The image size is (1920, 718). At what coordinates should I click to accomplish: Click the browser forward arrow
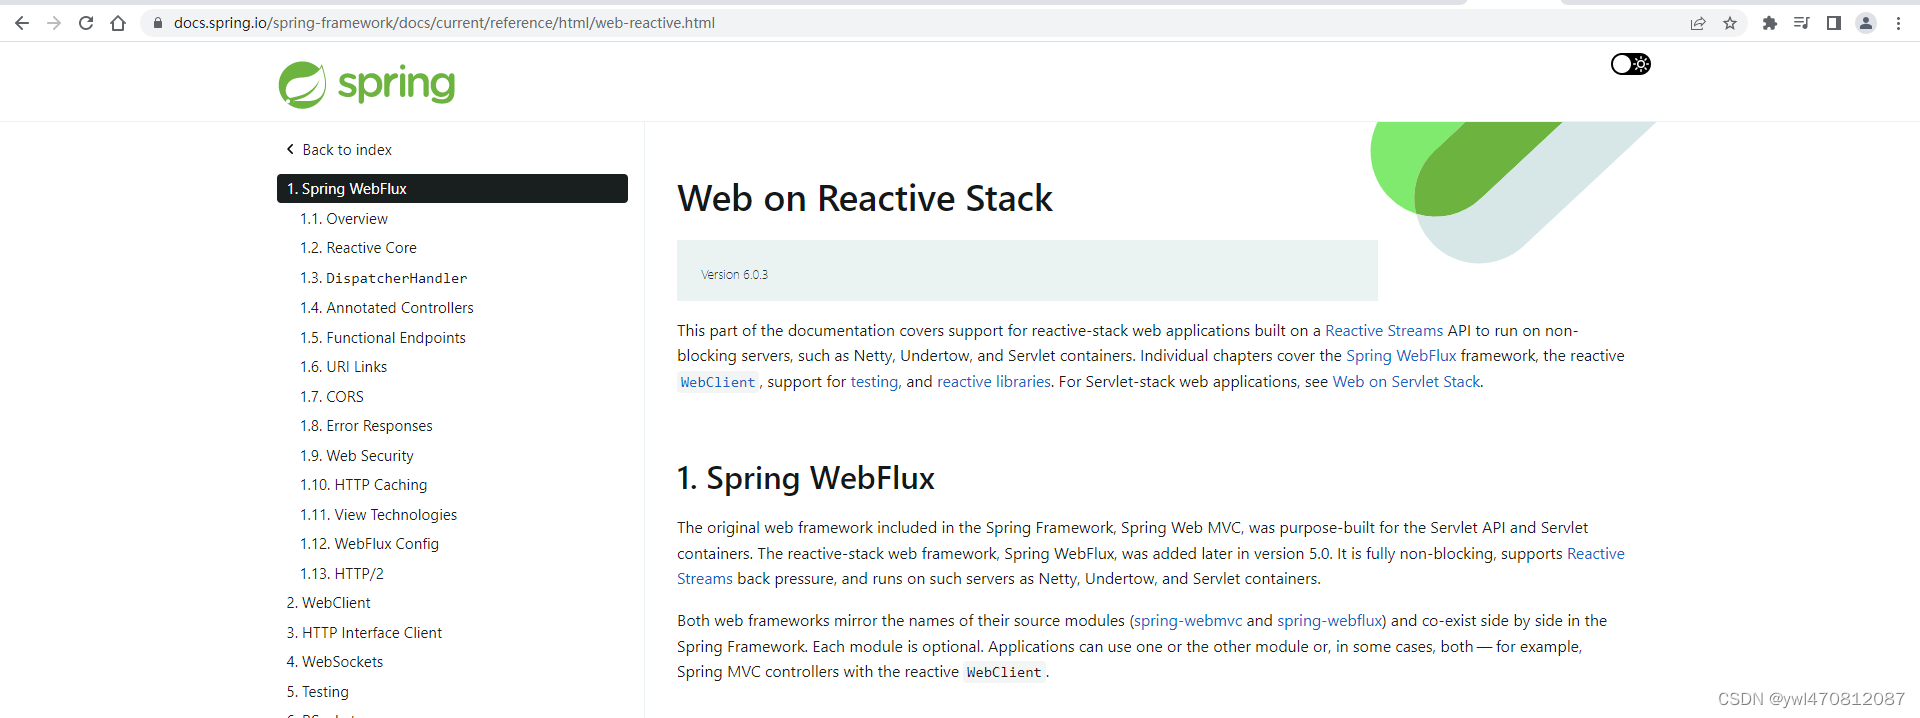click(x=54, y=23)
